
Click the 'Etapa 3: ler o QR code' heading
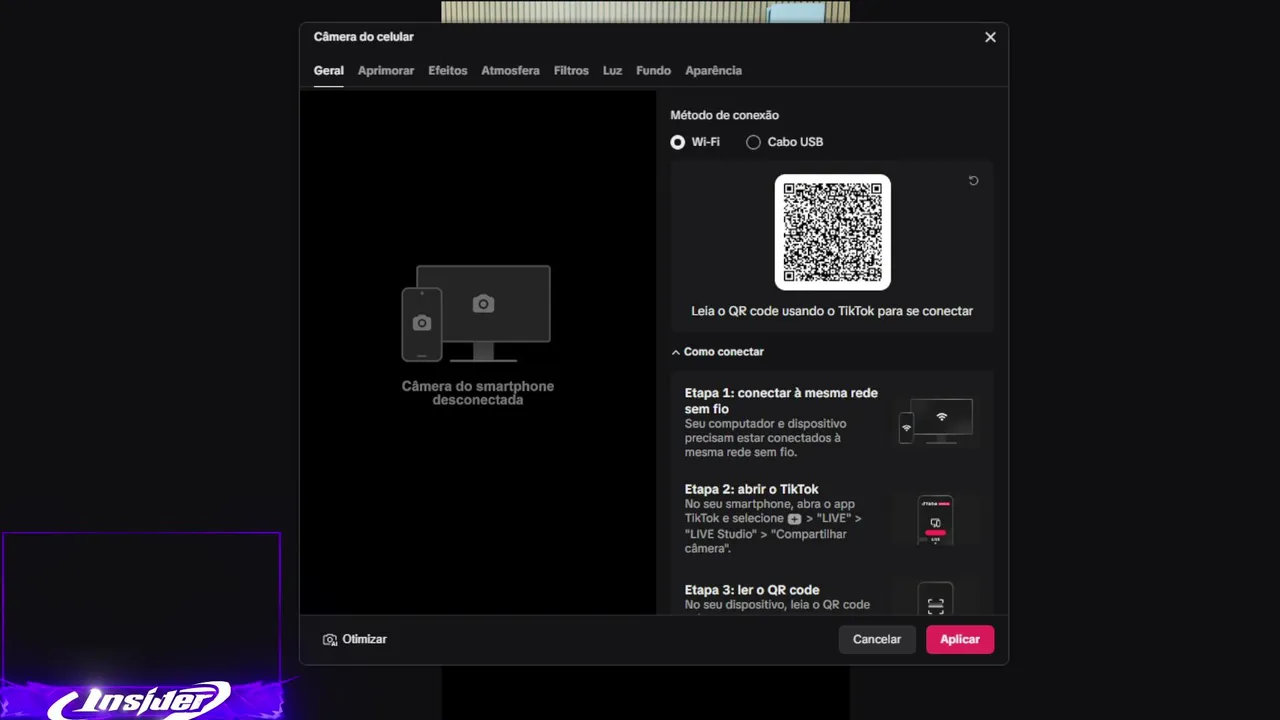752,590
